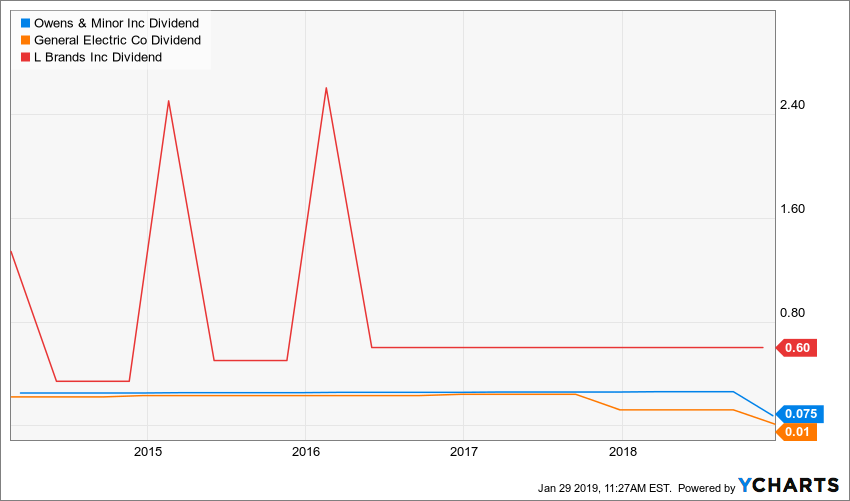Viewport: 850px width, 501px height.
Task: Click the 2016 x-axis label
Action: 305,452
